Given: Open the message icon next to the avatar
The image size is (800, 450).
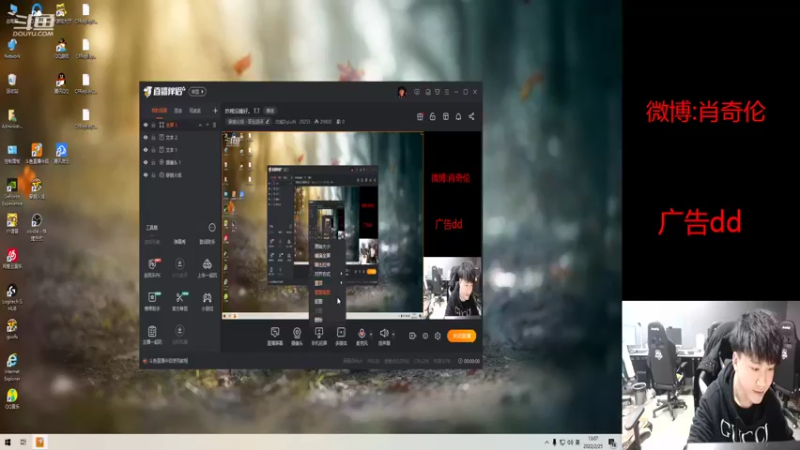Looking at the screenshot, I should click(x=417, y=92).
